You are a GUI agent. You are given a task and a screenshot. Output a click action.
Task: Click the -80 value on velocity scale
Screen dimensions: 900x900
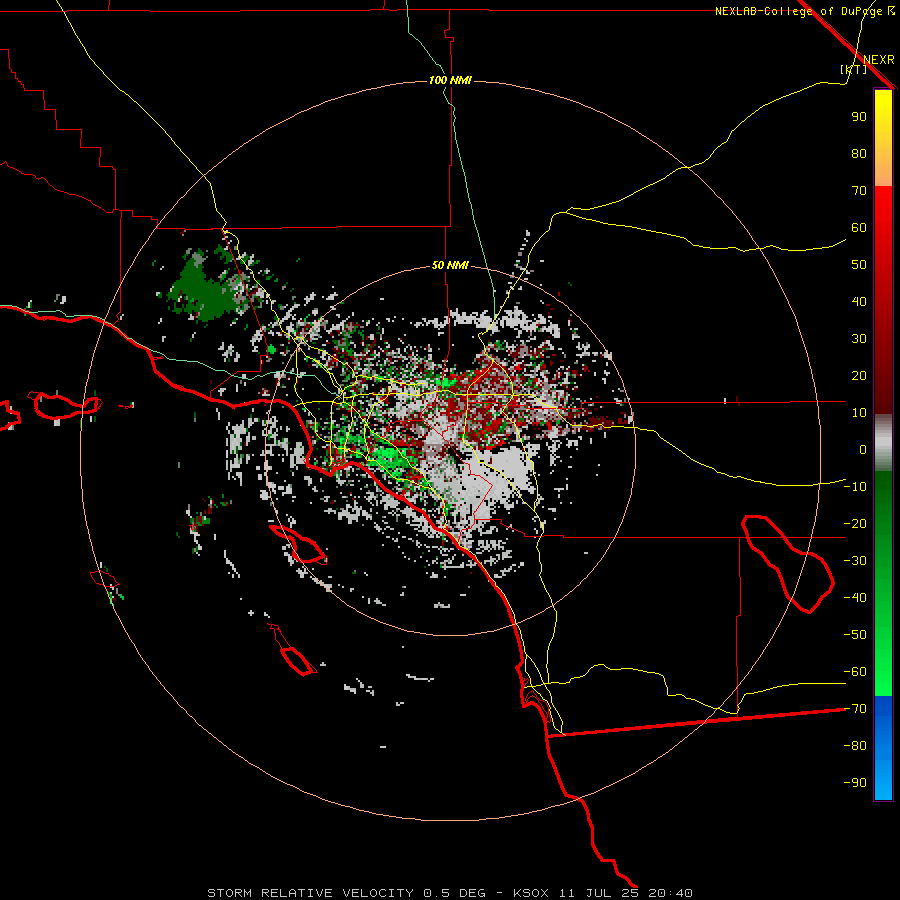point(855,746)
